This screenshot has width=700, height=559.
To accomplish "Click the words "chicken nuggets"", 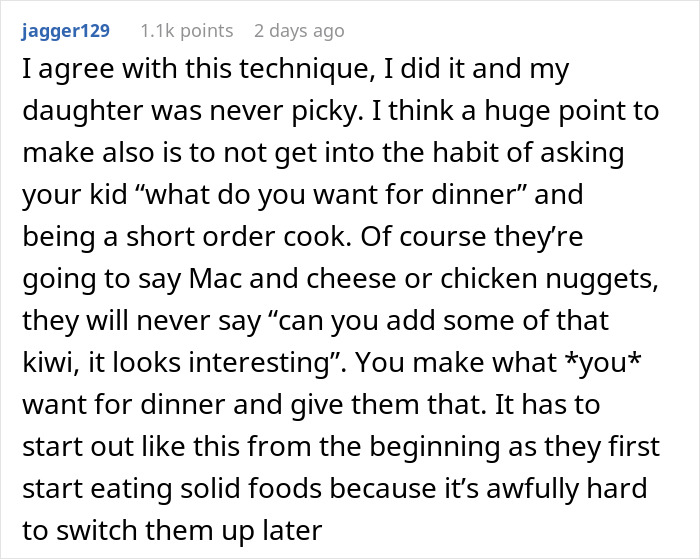I will point(550,279).
